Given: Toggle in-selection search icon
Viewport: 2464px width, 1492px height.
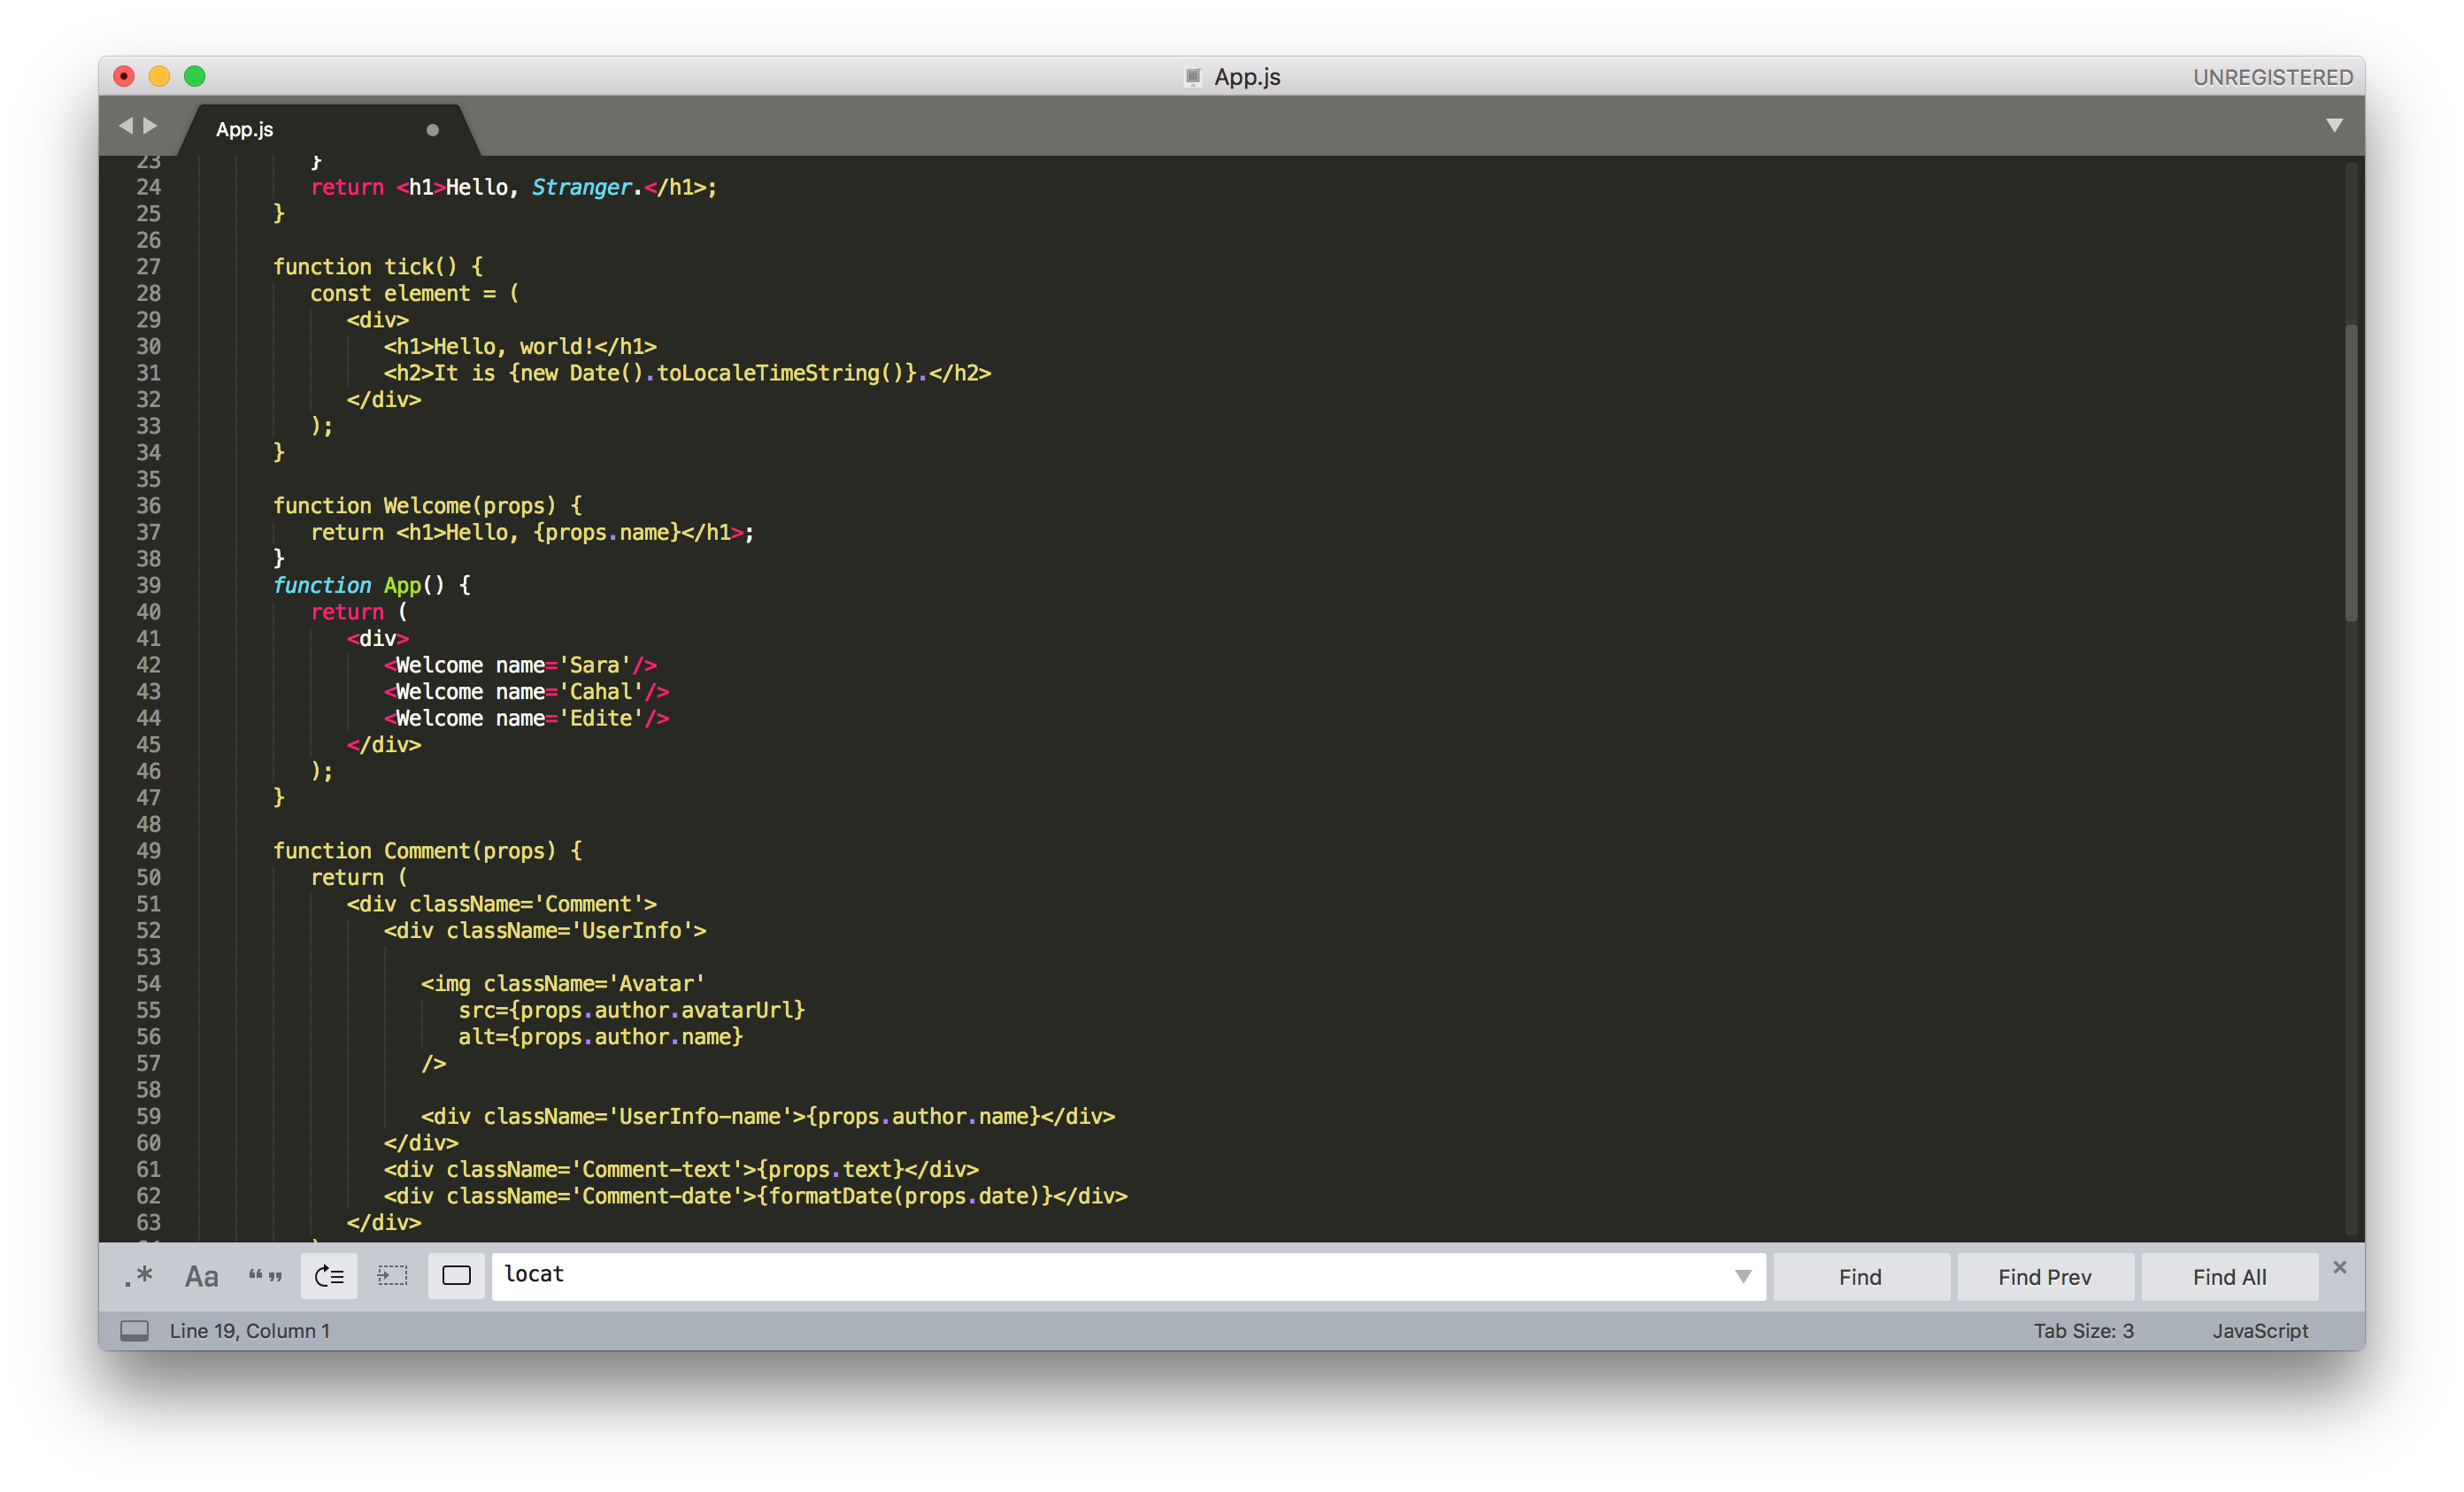Looking at the screenshot, I should [392, 1277].
